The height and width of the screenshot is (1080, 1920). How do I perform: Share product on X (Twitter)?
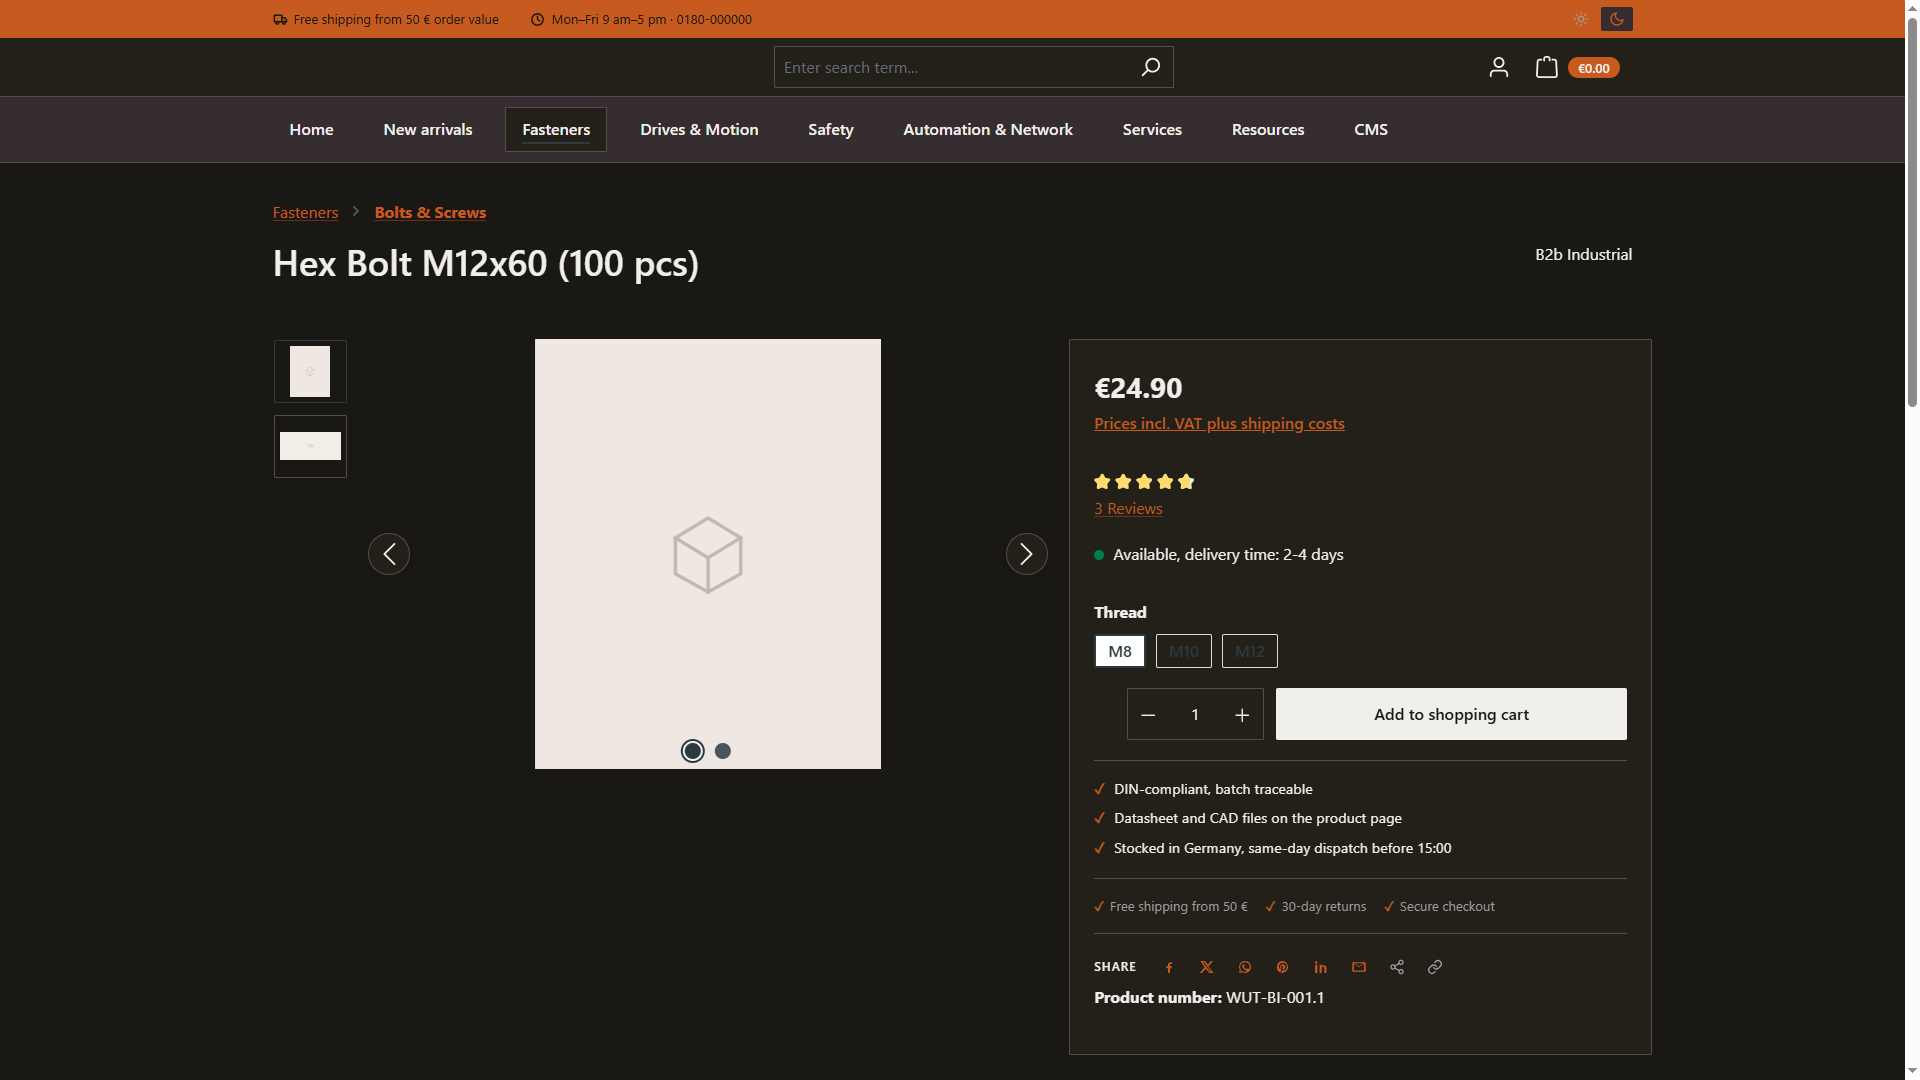click(1207, 967)
